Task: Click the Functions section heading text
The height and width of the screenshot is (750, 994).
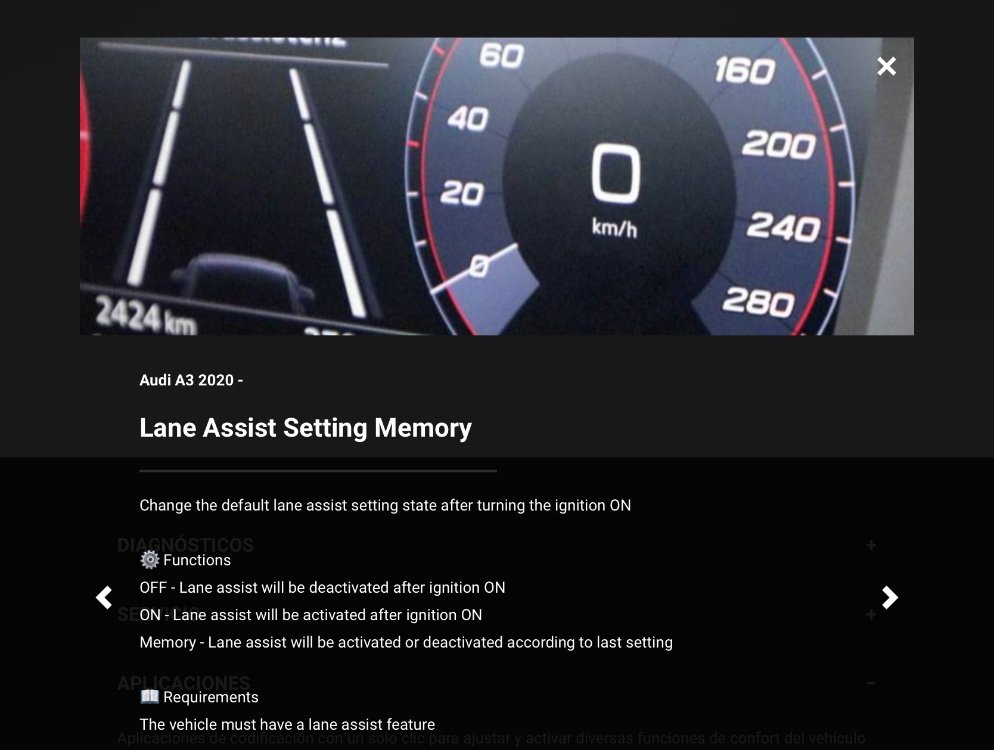Action: point(197,560)
